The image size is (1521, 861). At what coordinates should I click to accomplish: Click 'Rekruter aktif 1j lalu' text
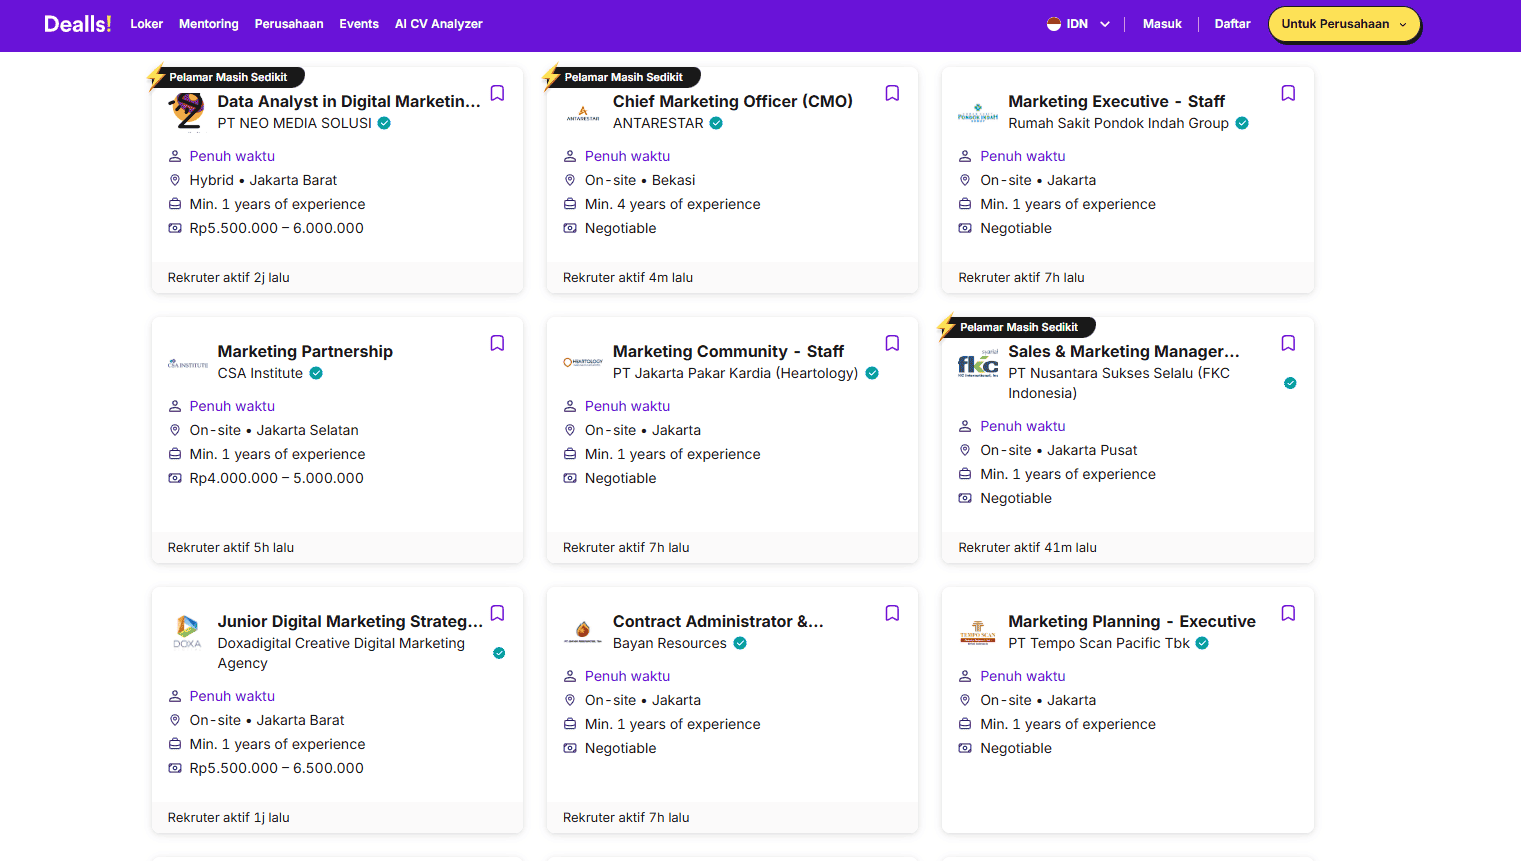pos(229,818)
